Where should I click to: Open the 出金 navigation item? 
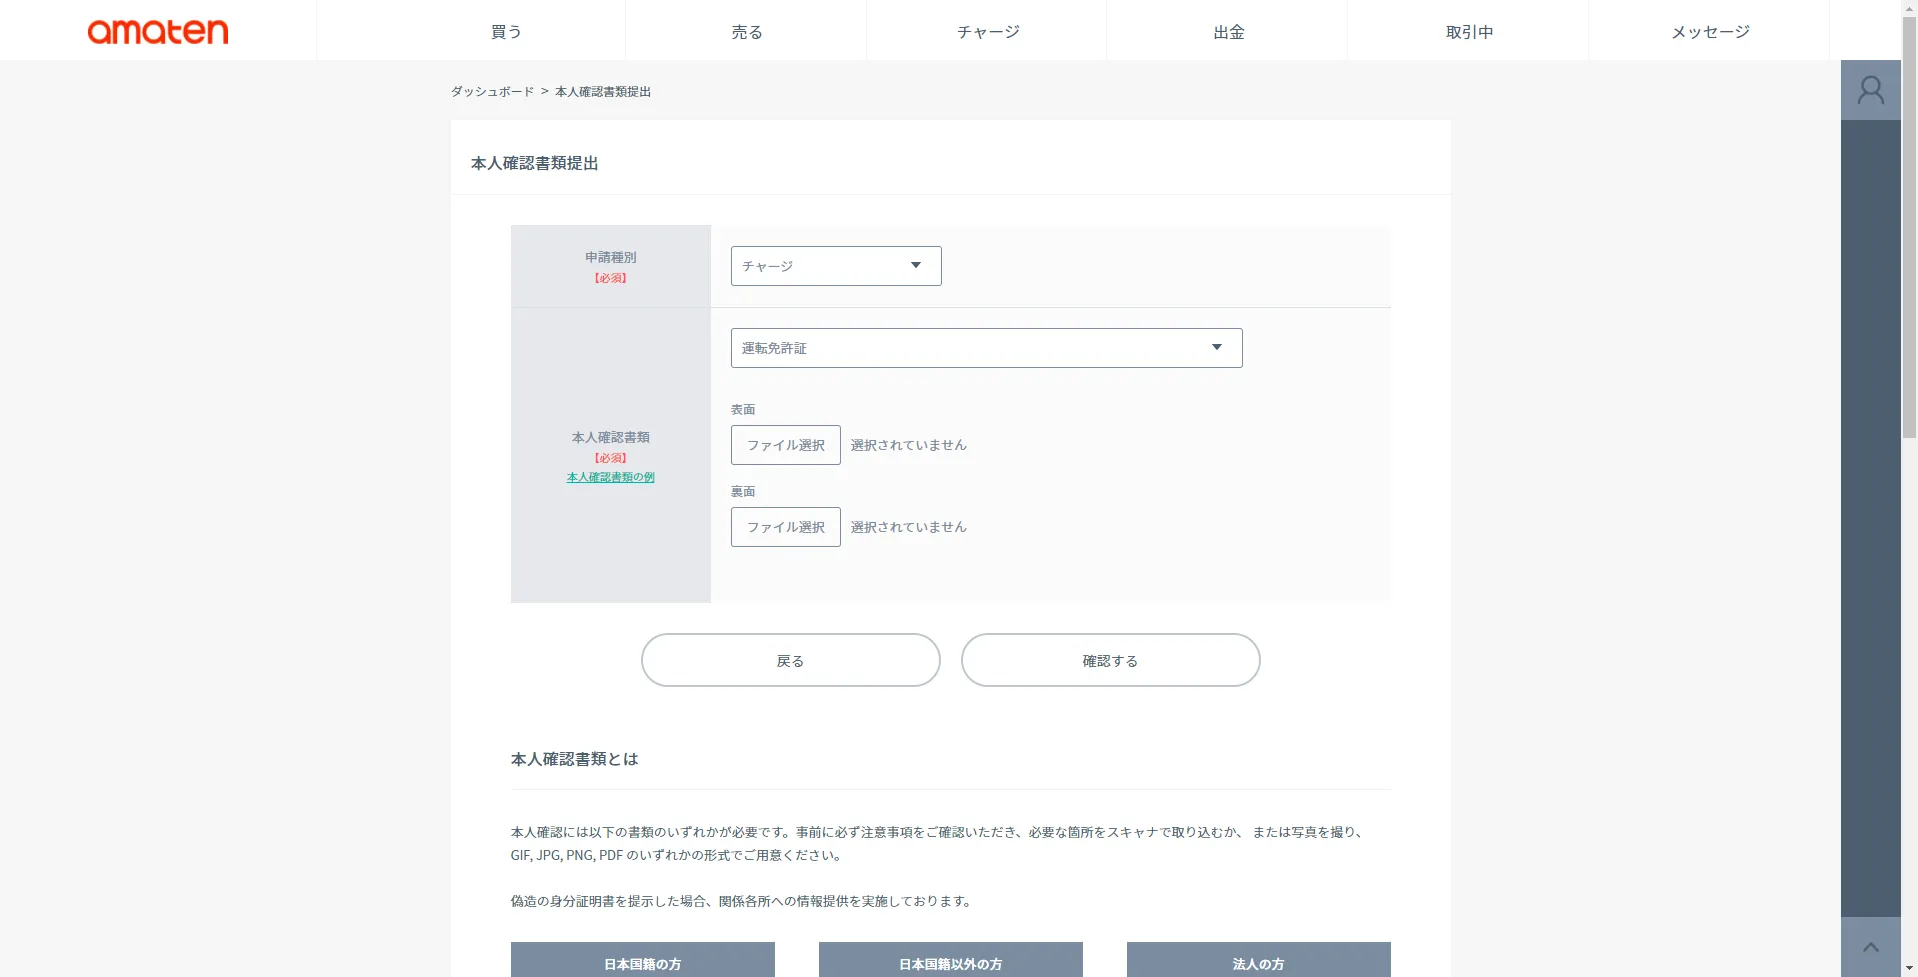coord(1229,32)
